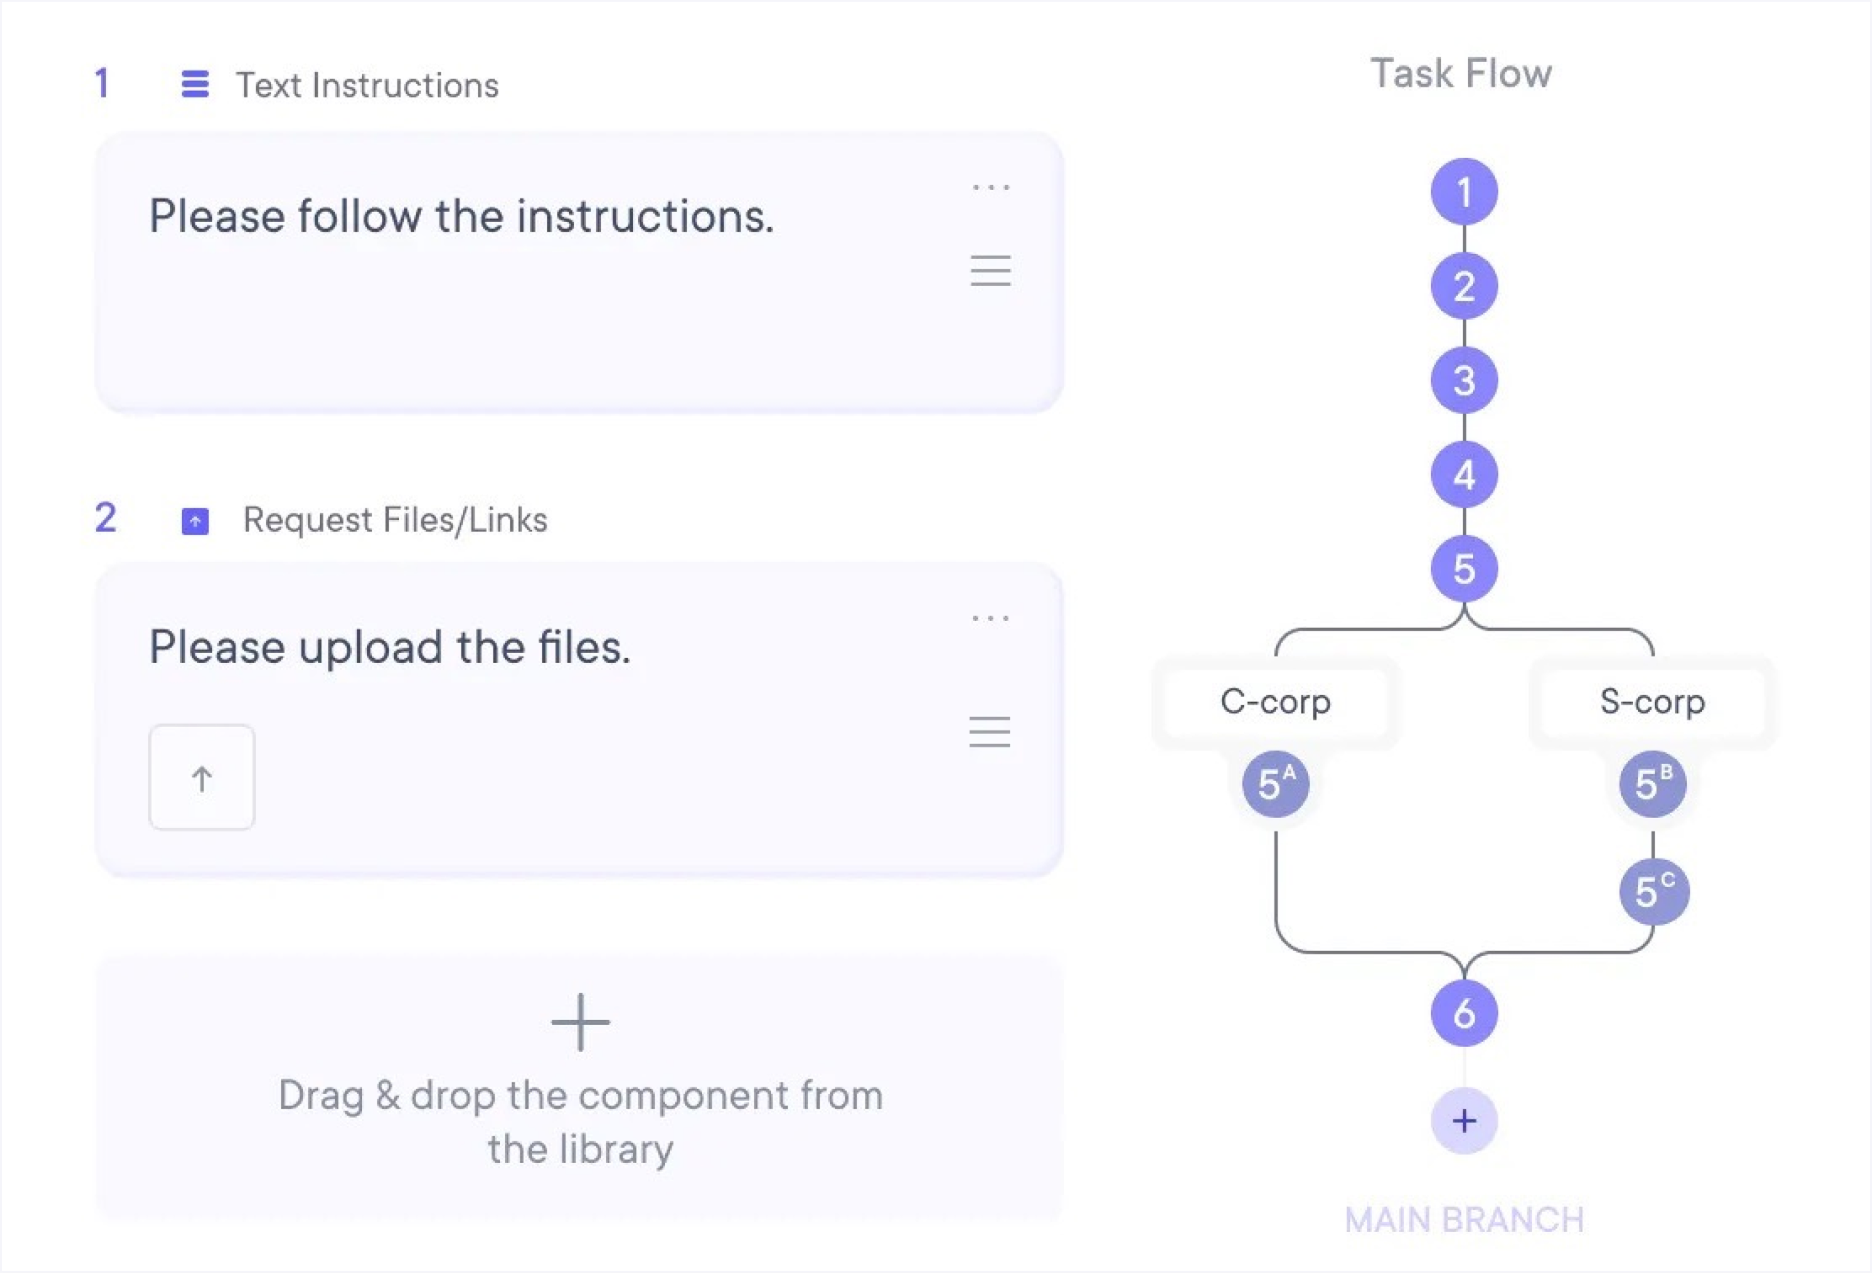The height and width of the screenshot is (1273, 1872).
Task: Select step 2 node in Task Flow
Action: tap(1464, 287)
